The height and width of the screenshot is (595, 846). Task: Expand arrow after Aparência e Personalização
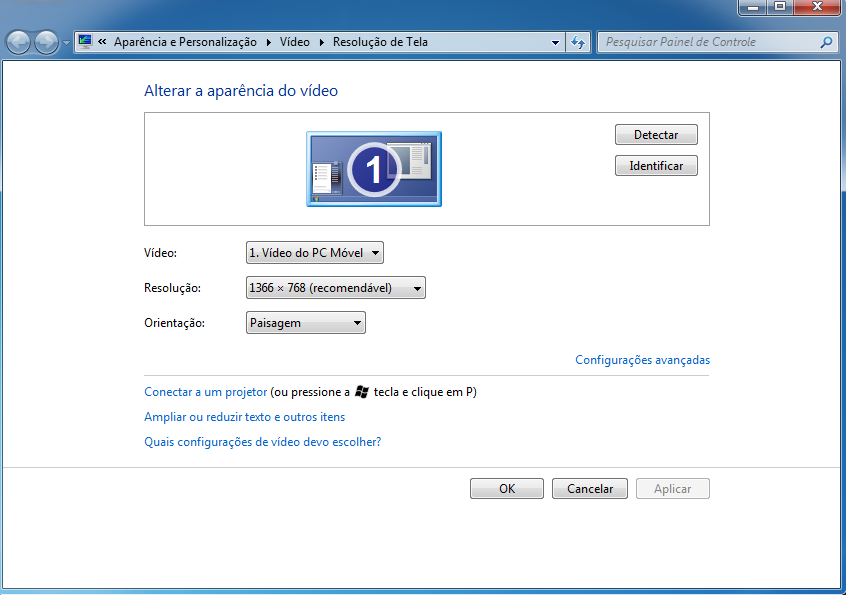click(x=268, y=42)
